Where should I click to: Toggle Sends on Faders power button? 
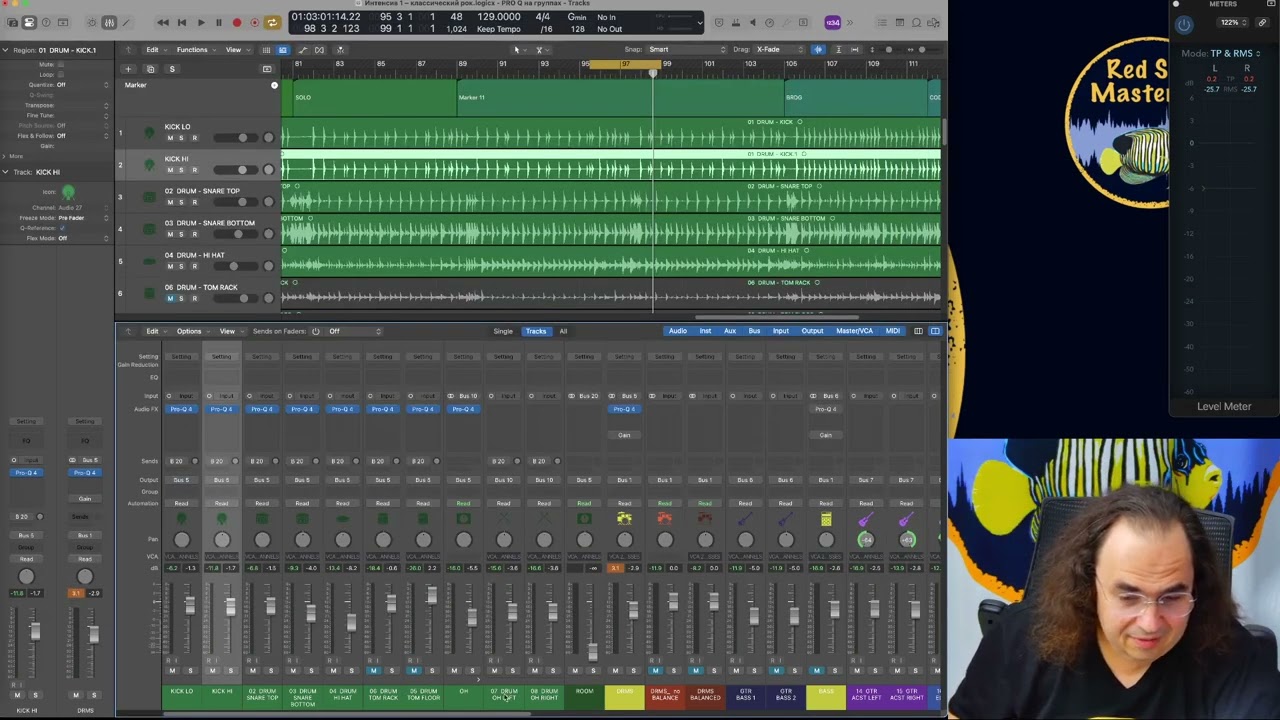pyautogui.click(x=315, y=331)
